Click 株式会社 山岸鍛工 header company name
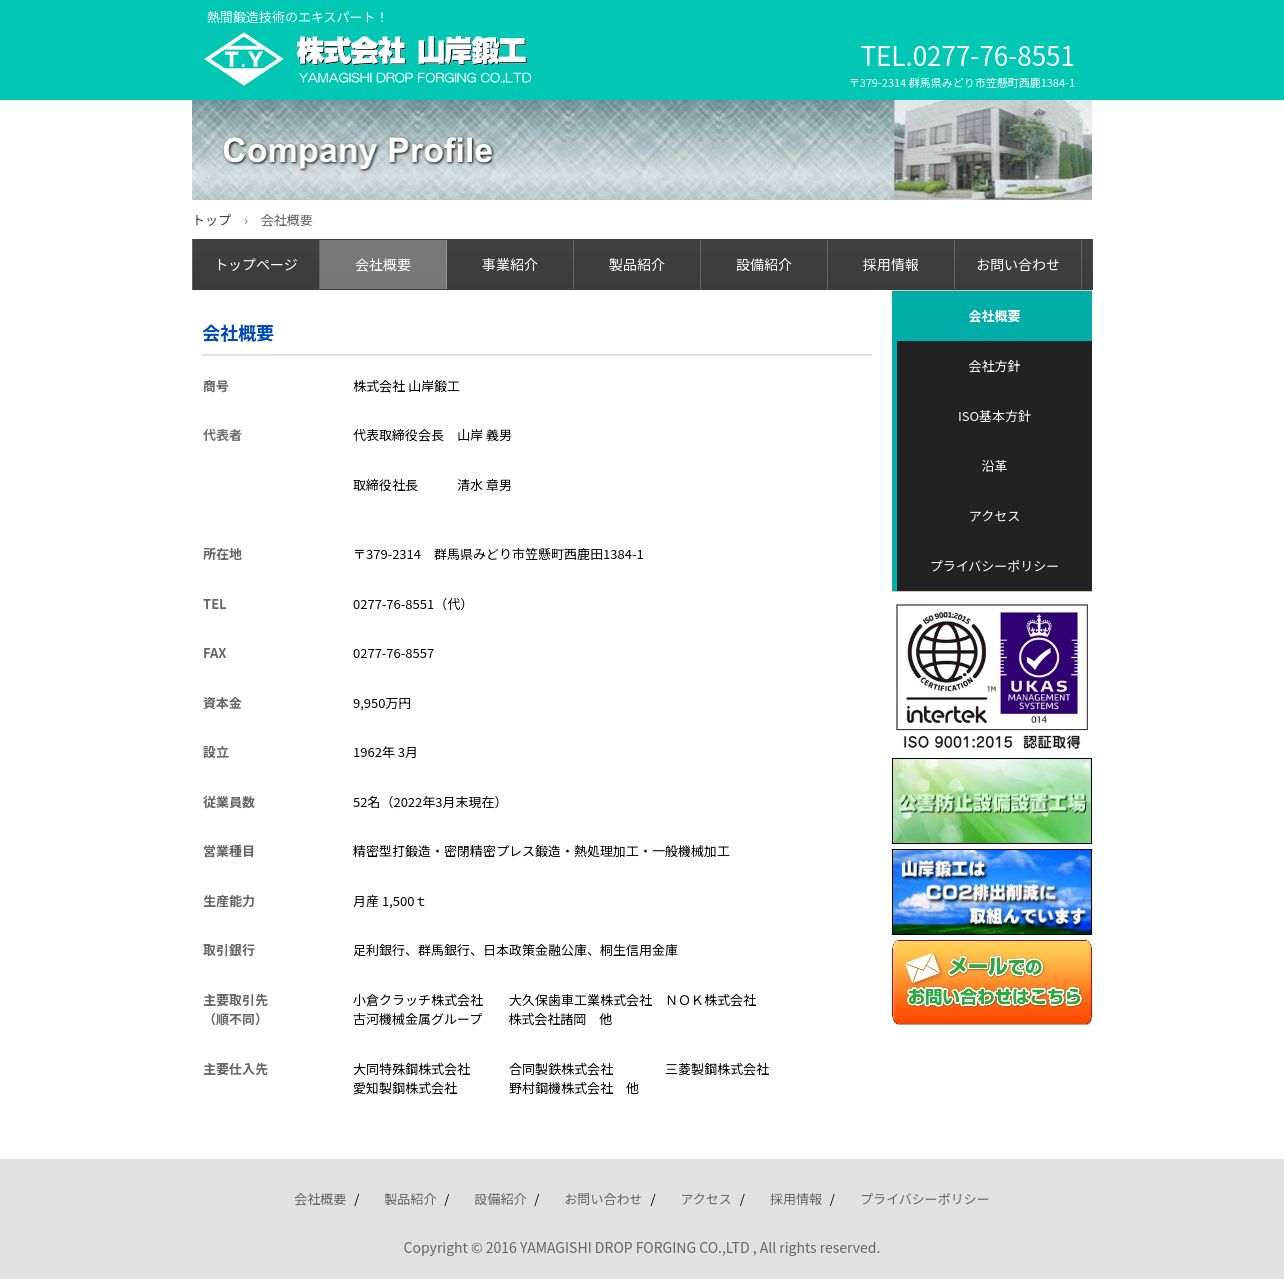Image resolution: width=1284 pixels, height=1279 pixels. click(x=413, y=51)
